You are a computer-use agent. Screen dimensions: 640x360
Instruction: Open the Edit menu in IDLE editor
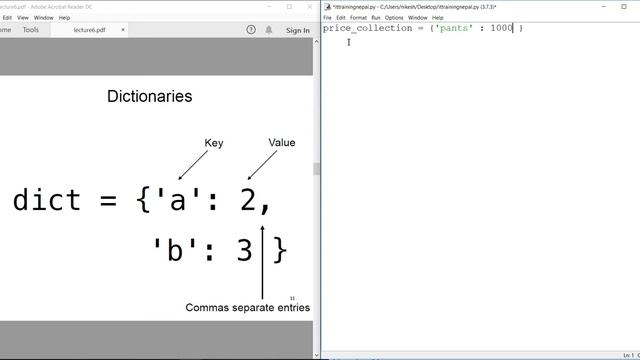341,18
